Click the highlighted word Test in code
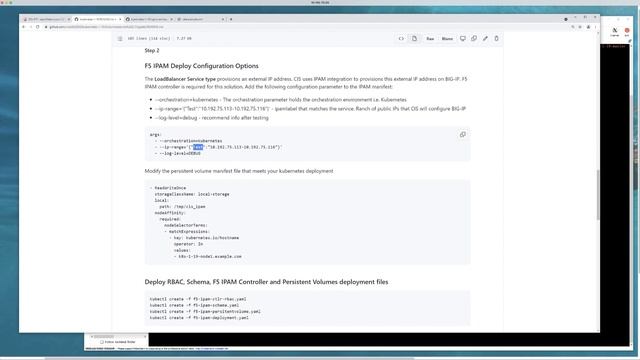This screenshot has height=360, width=640. pos(198,147)
